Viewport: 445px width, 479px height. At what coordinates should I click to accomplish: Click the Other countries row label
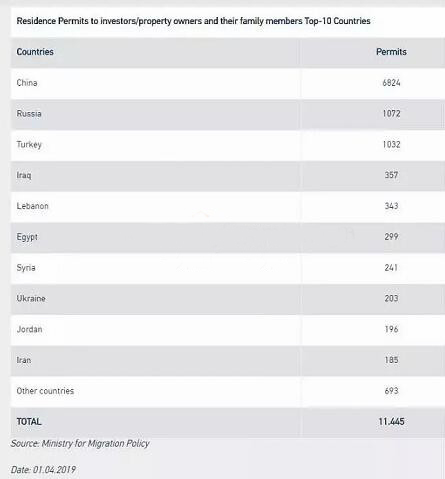tap(45, 391)
